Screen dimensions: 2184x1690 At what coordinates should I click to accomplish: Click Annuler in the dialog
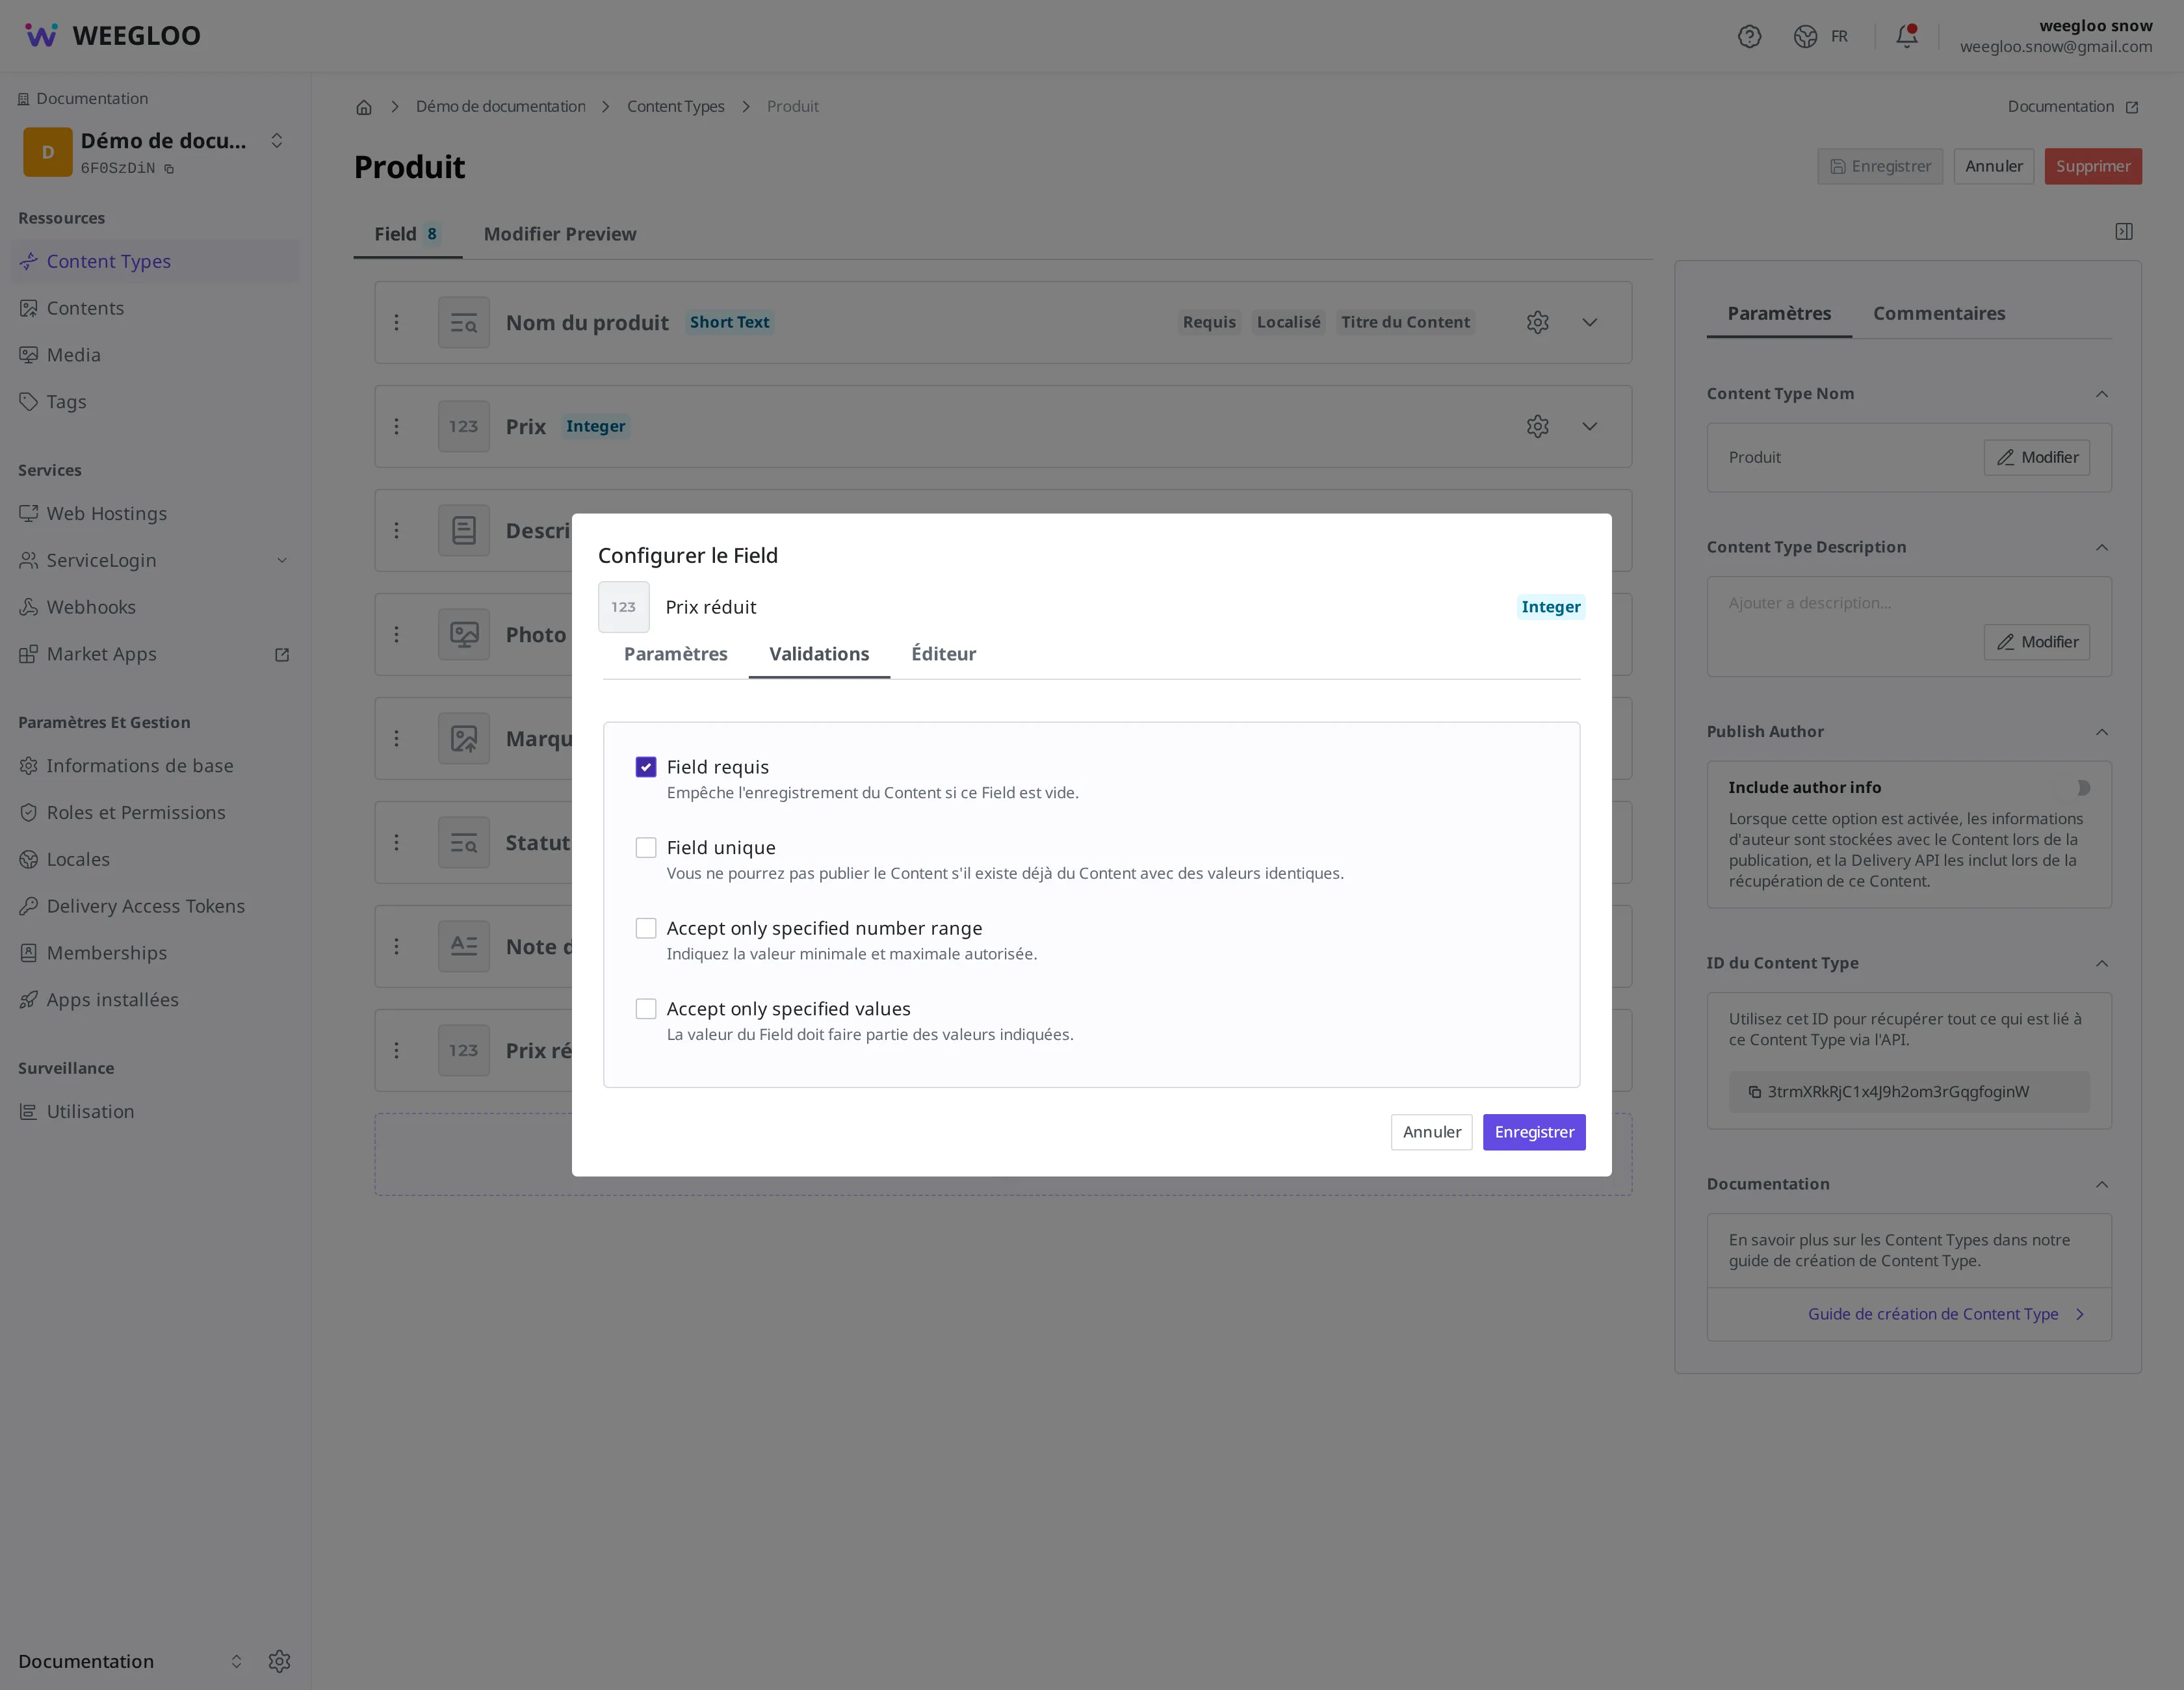tap(1431, 1132)
